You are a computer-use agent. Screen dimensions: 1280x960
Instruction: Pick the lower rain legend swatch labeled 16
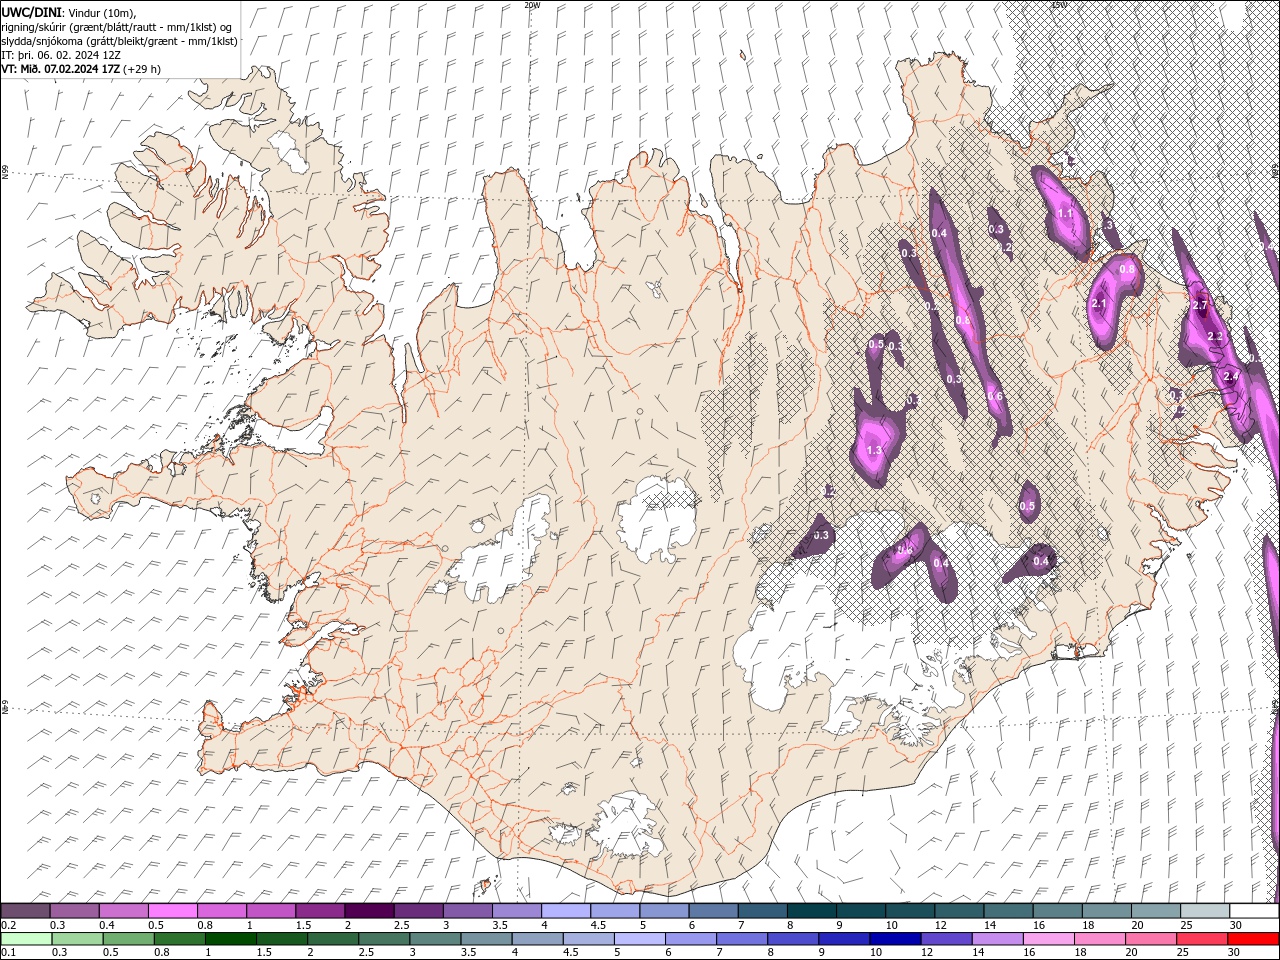click(x=1047, y=939)
